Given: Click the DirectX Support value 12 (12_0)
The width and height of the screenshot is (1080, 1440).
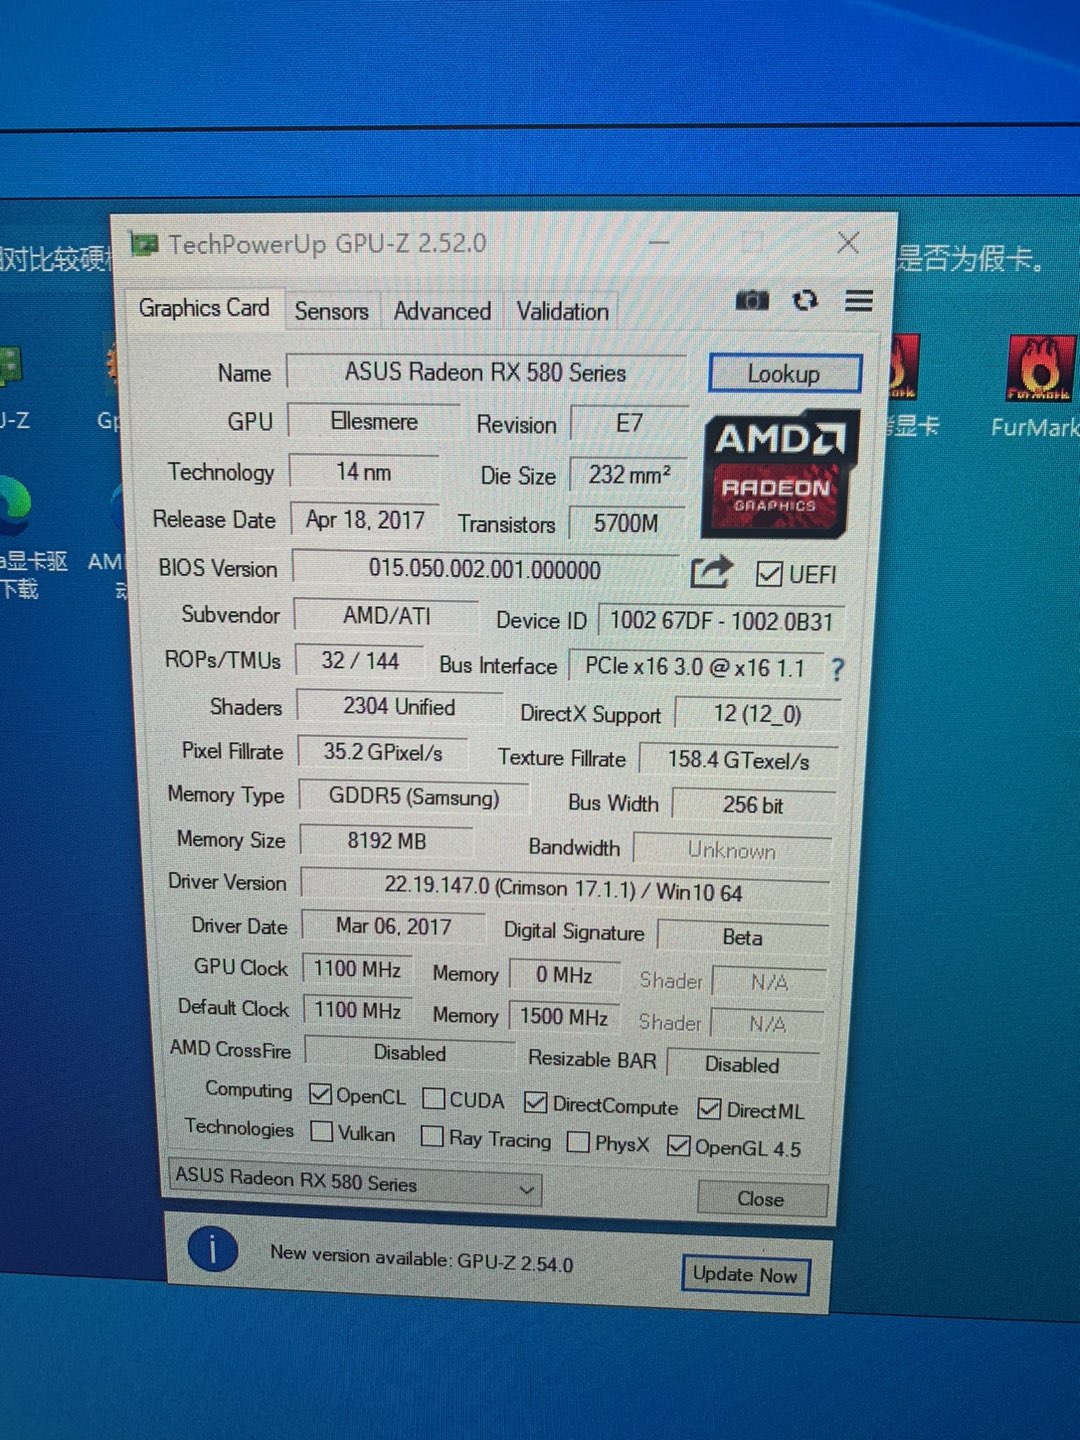Looking at the screenshot, I should 757,714.
